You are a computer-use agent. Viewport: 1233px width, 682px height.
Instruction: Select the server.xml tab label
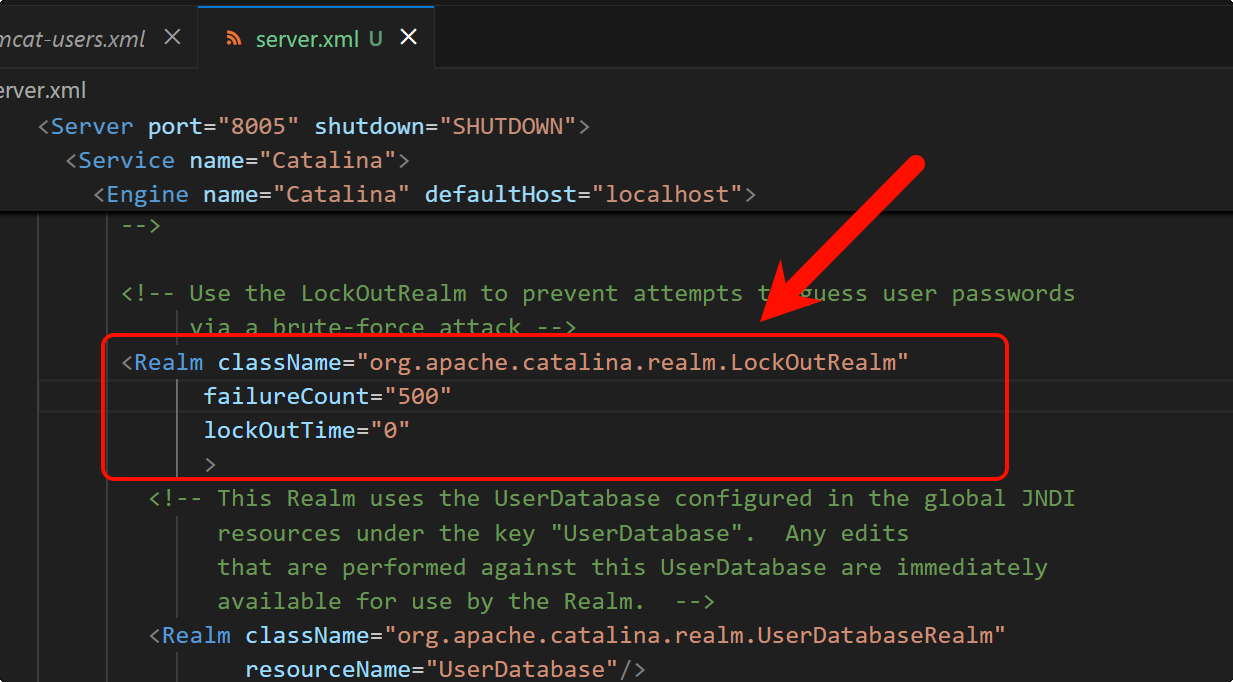pyautogui.click(x=304, y=38)
